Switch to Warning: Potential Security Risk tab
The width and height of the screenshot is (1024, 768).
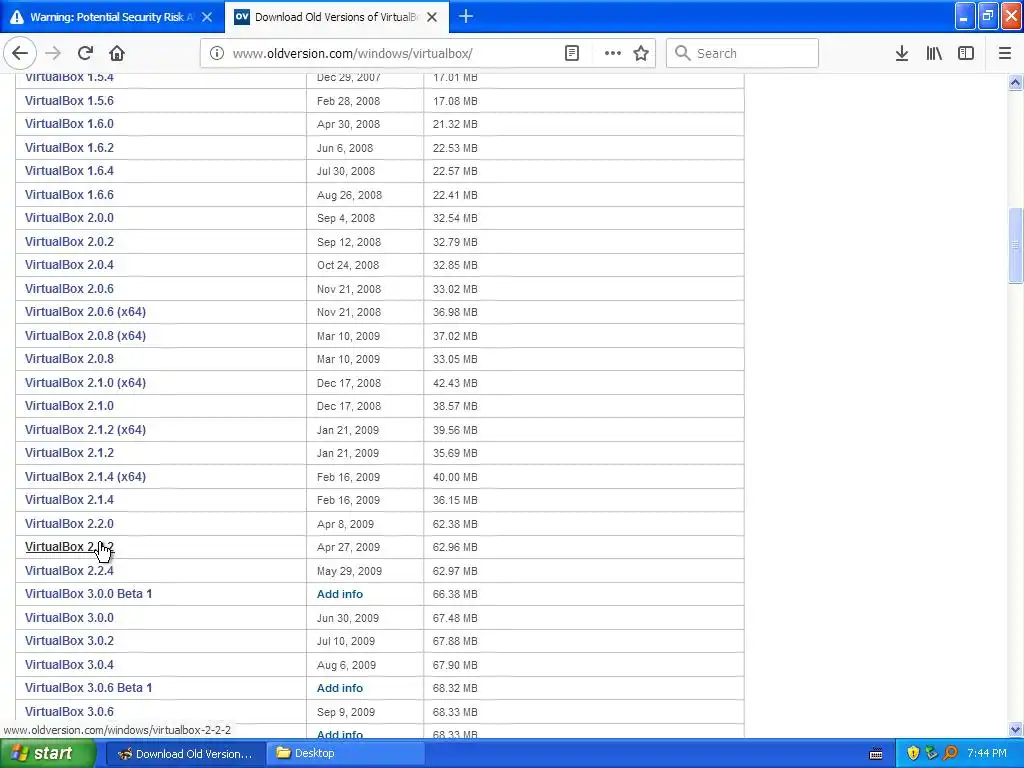tap(112, 17)
